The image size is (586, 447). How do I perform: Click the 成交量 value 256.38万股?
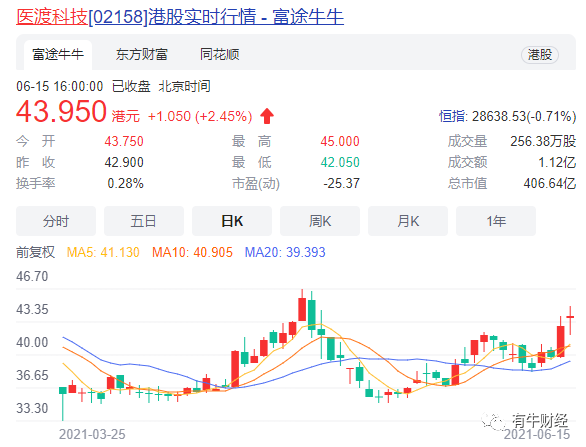(x=543, y=141)
